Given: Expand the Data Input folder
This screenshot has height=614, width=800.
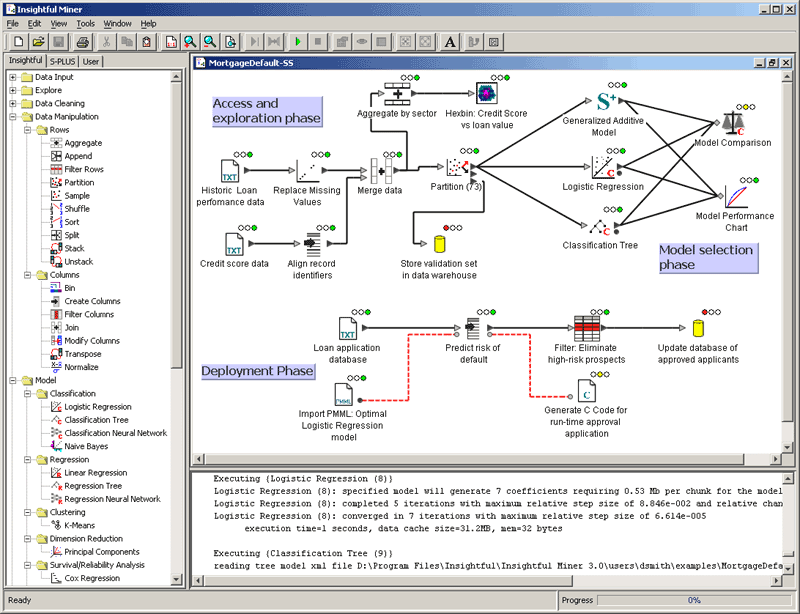Looking at the screenshot, I should pos(13,77).
